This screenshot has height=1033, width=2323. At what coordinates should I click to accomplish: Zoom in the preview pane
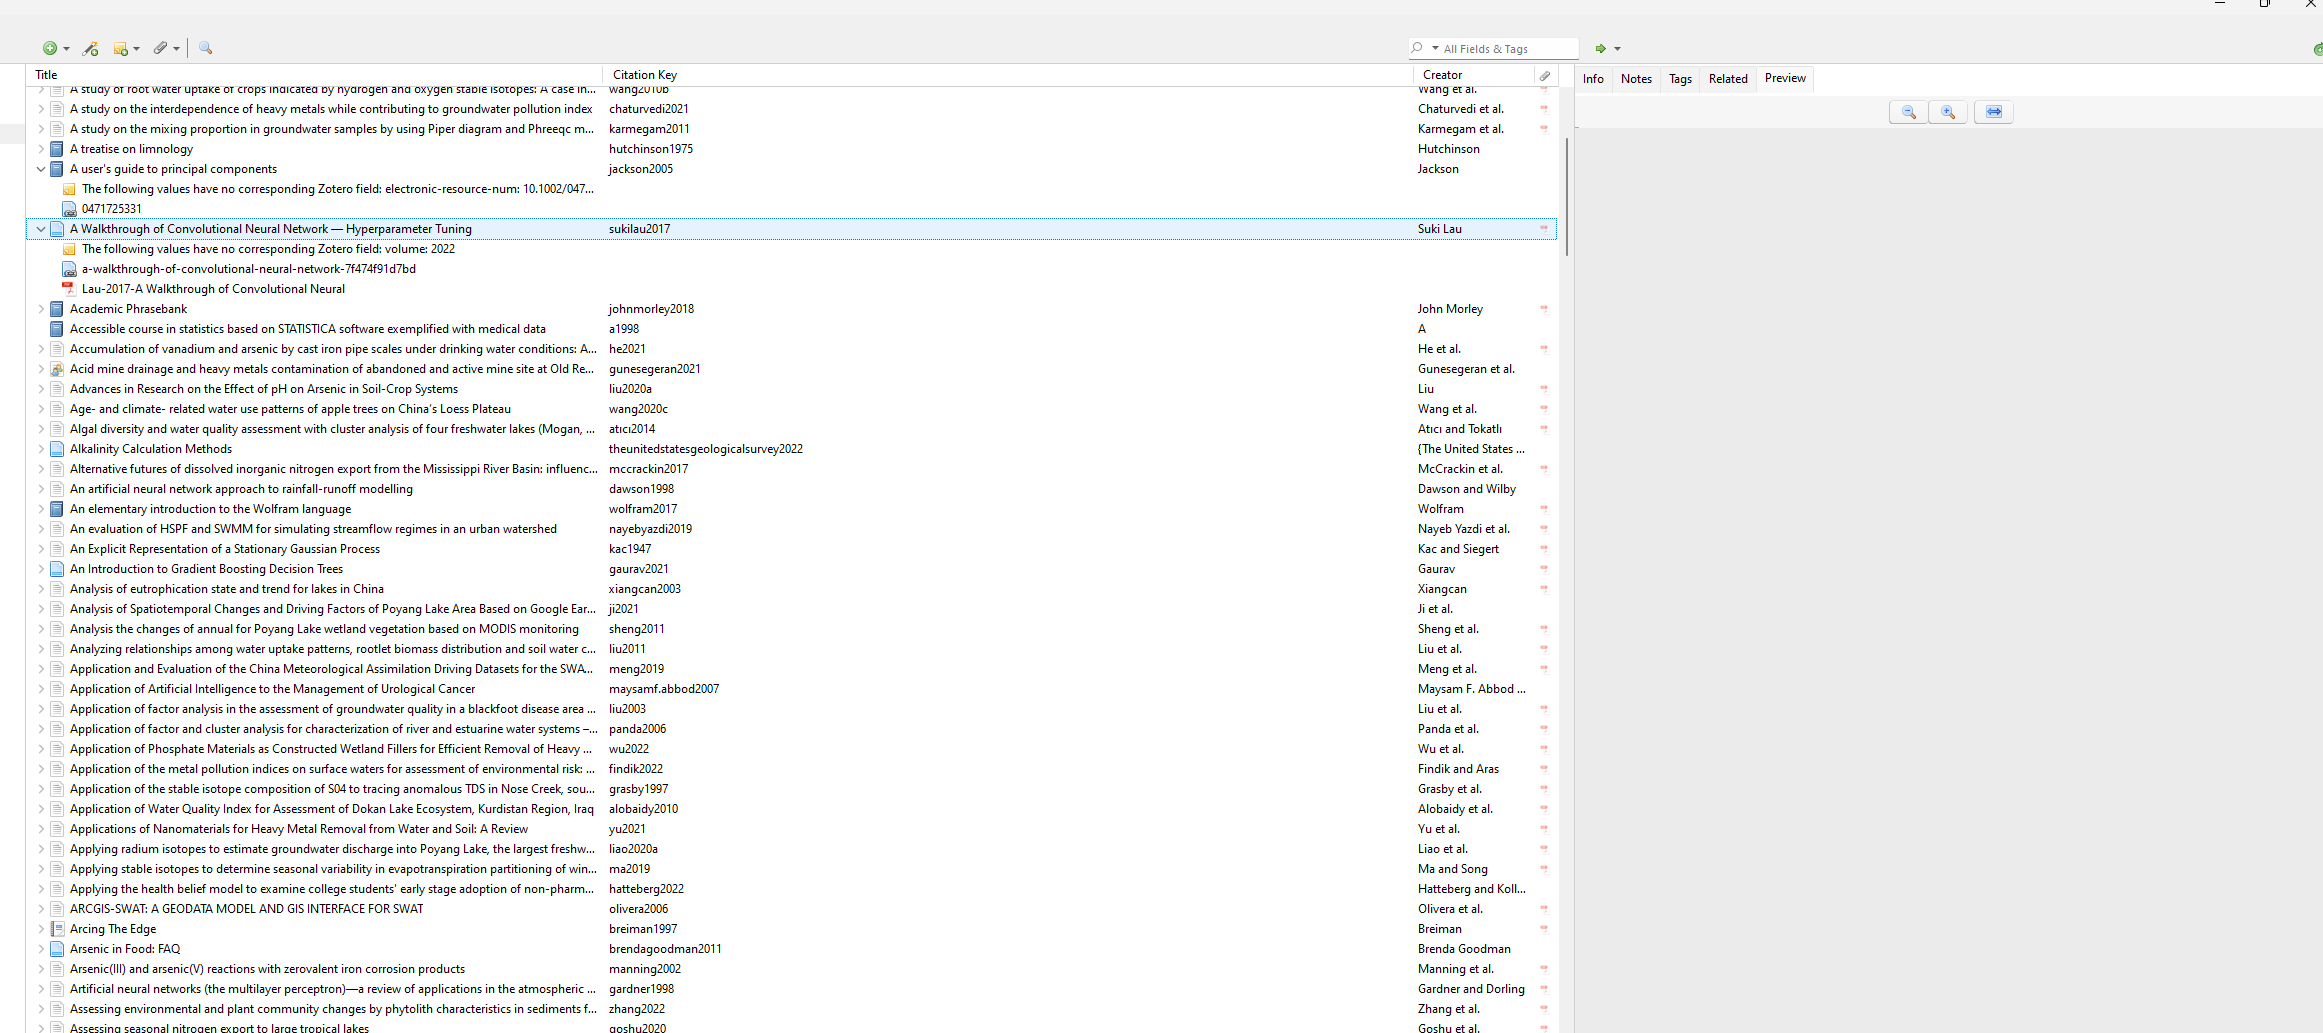pos(1948,111)
